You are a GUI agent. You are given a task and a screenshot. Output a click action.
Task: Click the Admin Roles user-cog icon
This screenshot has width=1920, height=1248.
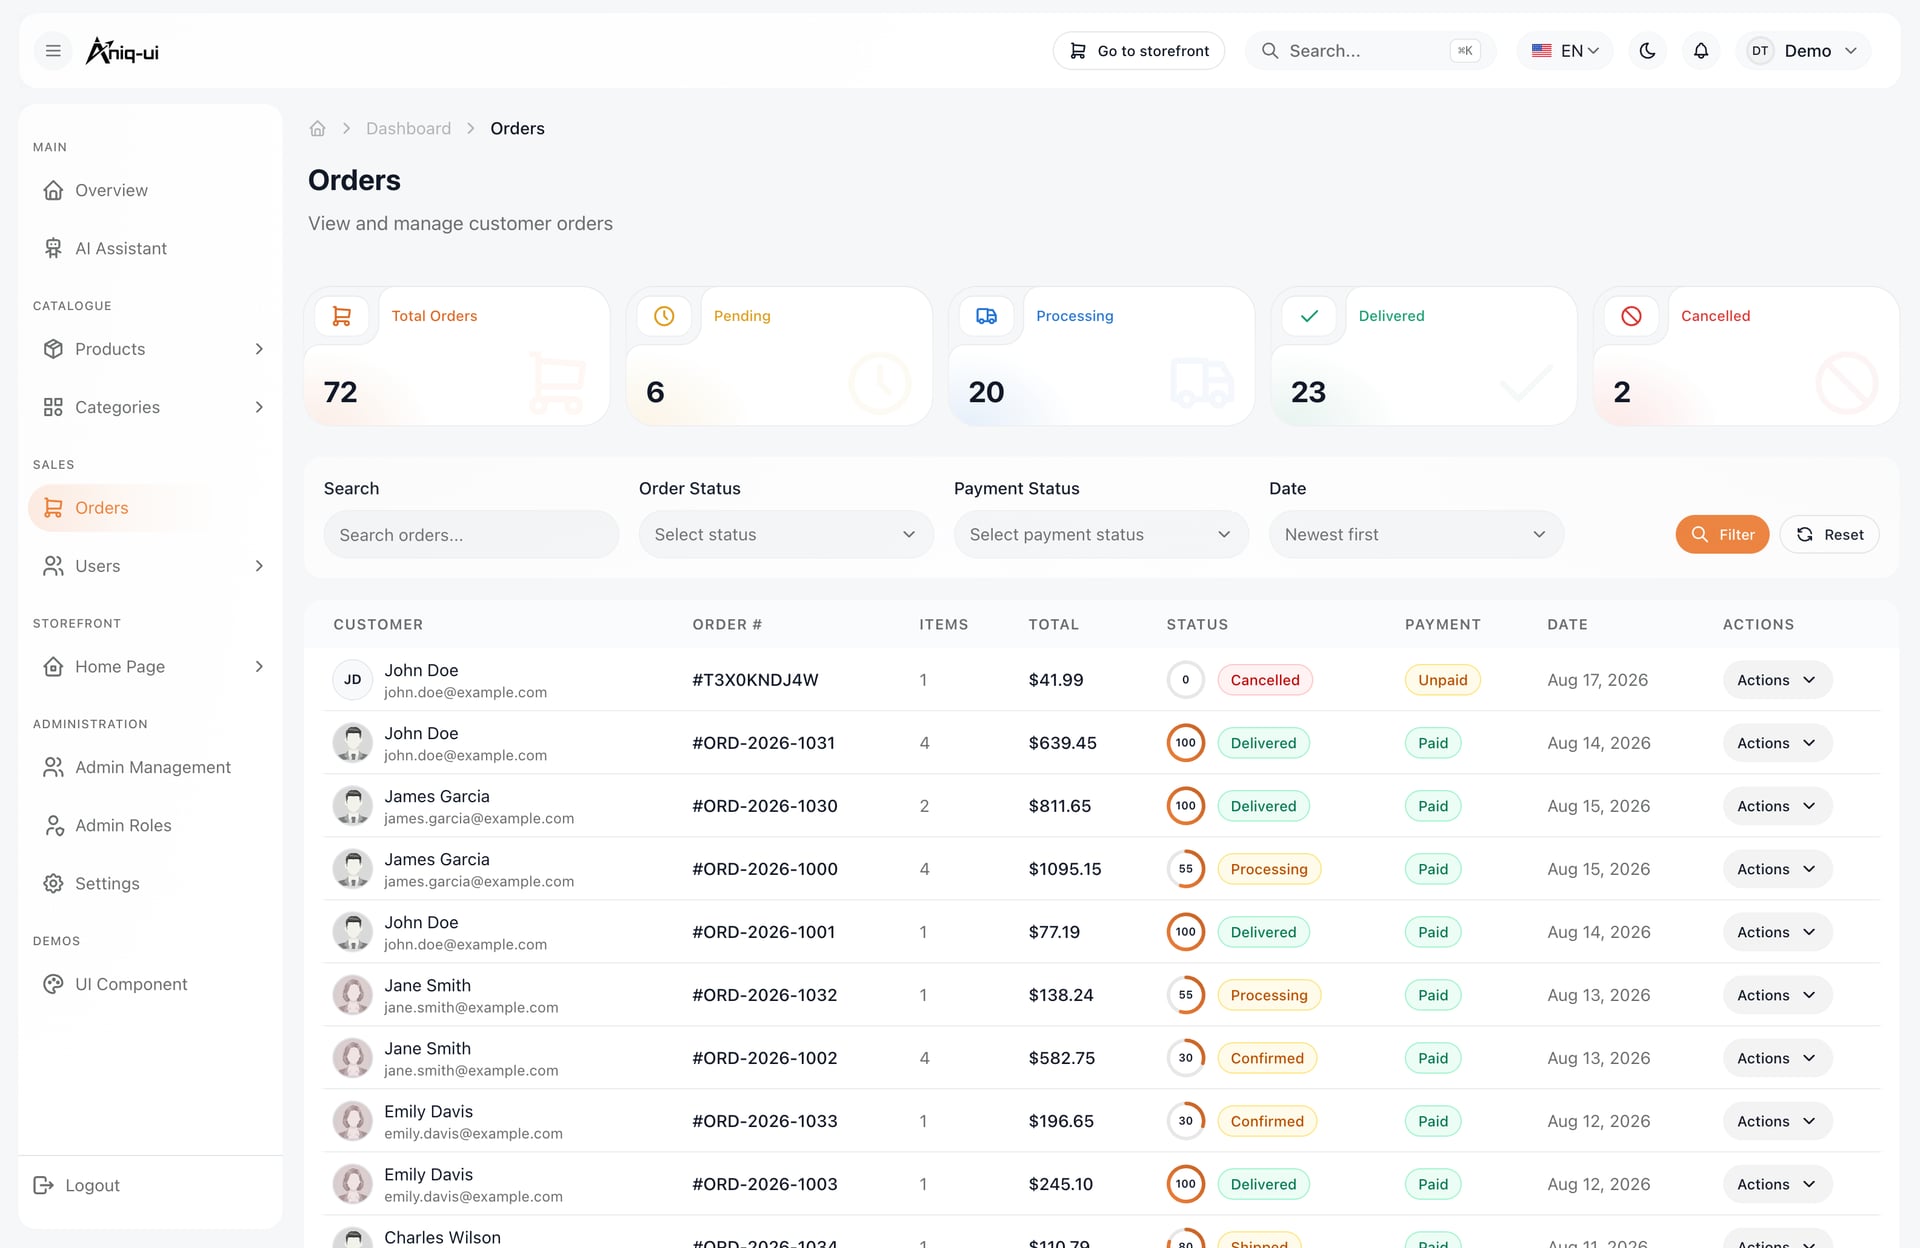pos(53,826)
